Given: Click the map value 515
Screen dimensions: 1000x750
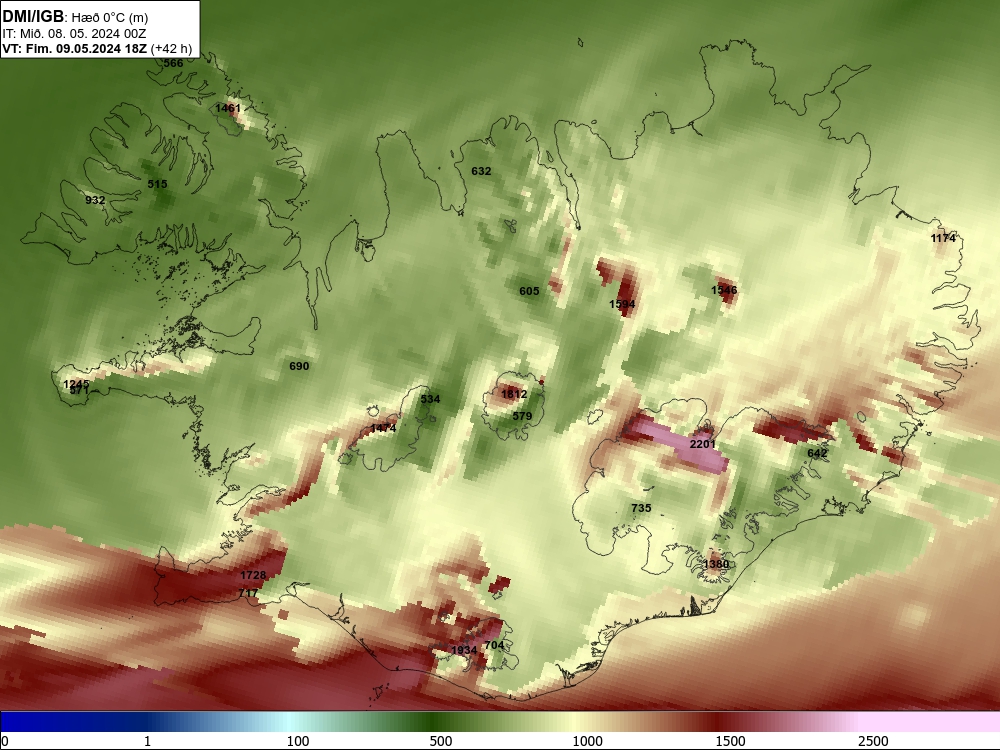Looking at the screenshot, I should coord(158,184).
